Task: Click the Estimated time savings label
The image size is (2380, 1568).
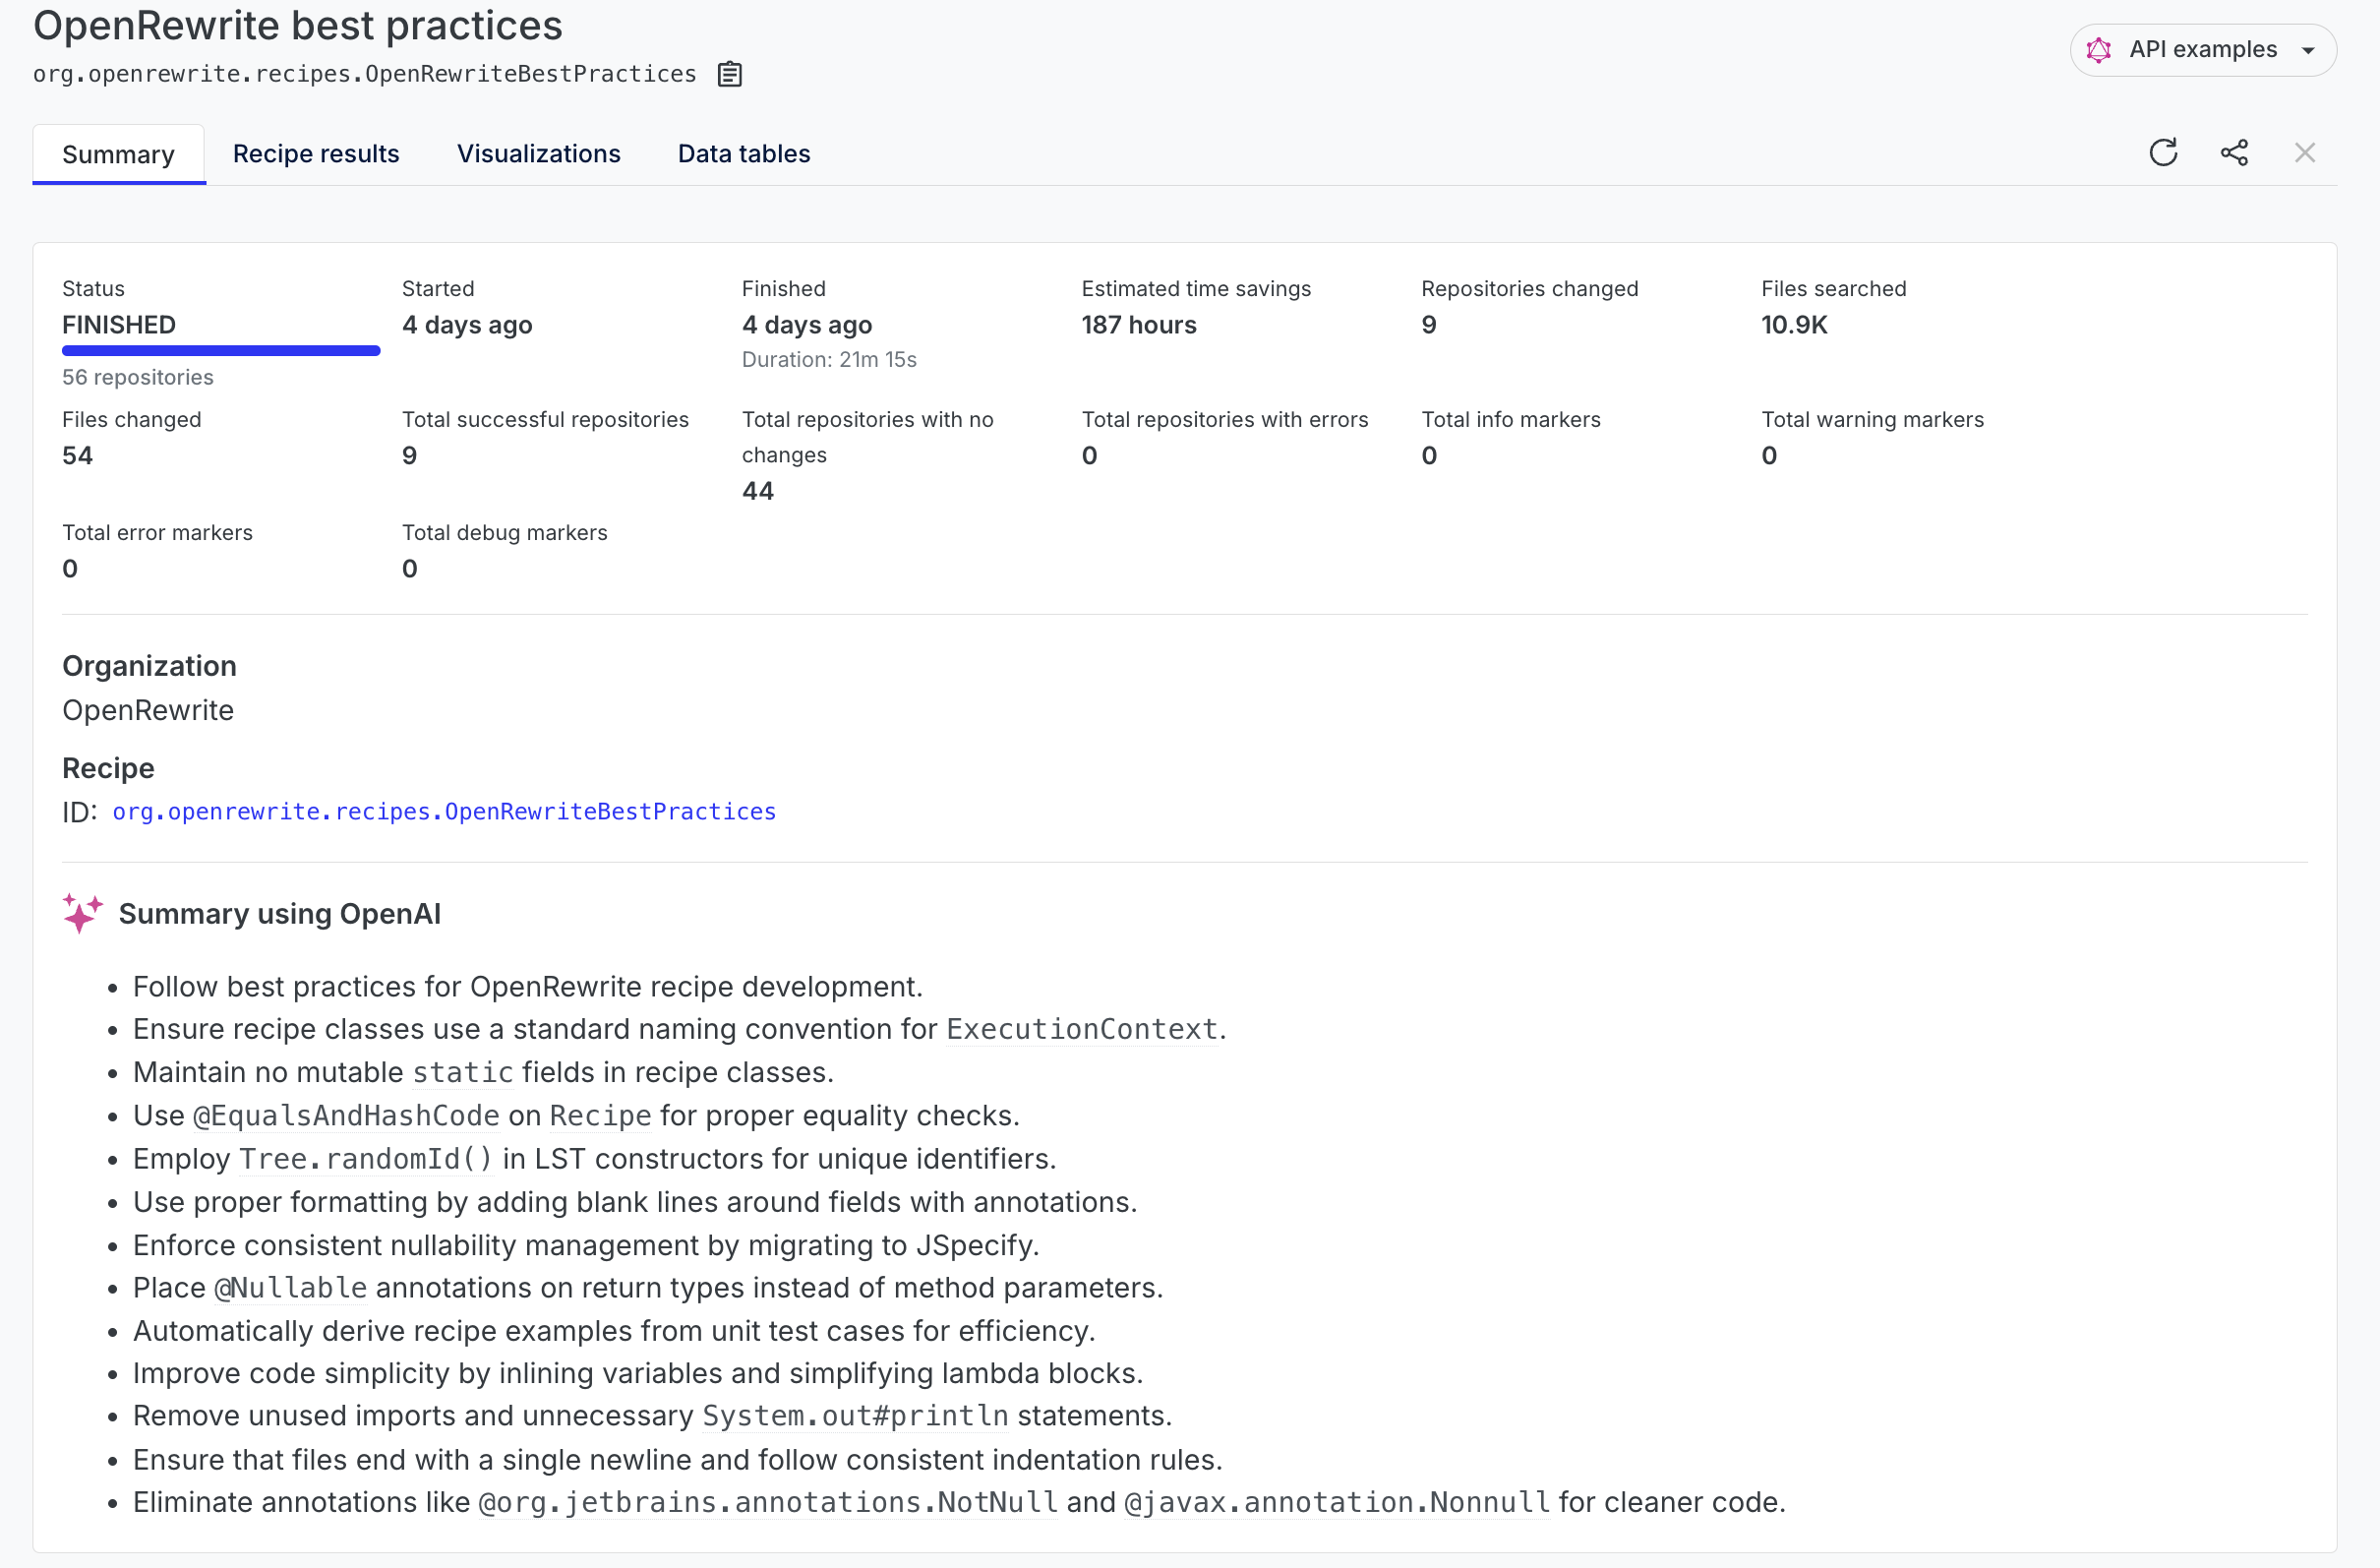Action: (x=1196, y=288)
